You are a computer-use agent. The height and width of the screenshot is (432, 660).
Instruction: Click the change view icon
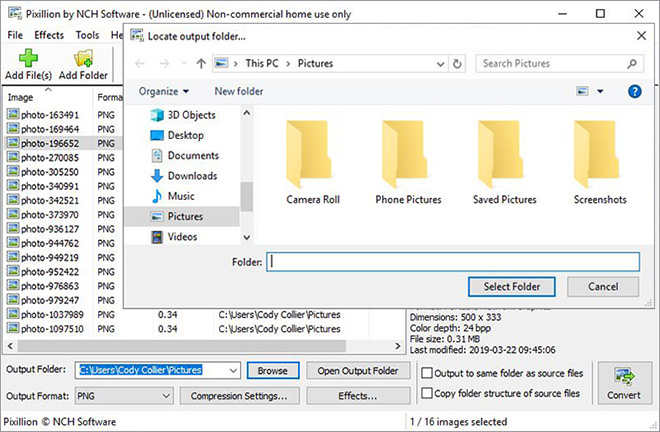(x=582, y=91)
